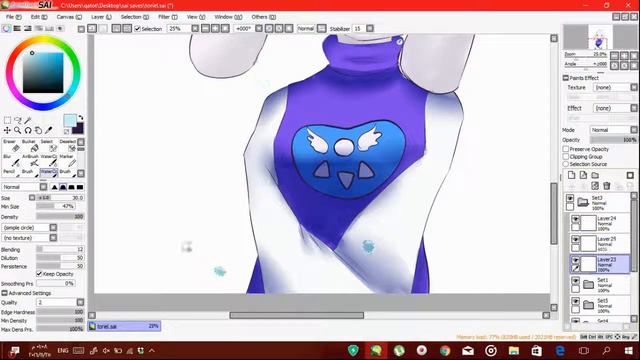Select the Magic Wand tool
Viewport: 640px width, 360px height.
coord(28,120)
